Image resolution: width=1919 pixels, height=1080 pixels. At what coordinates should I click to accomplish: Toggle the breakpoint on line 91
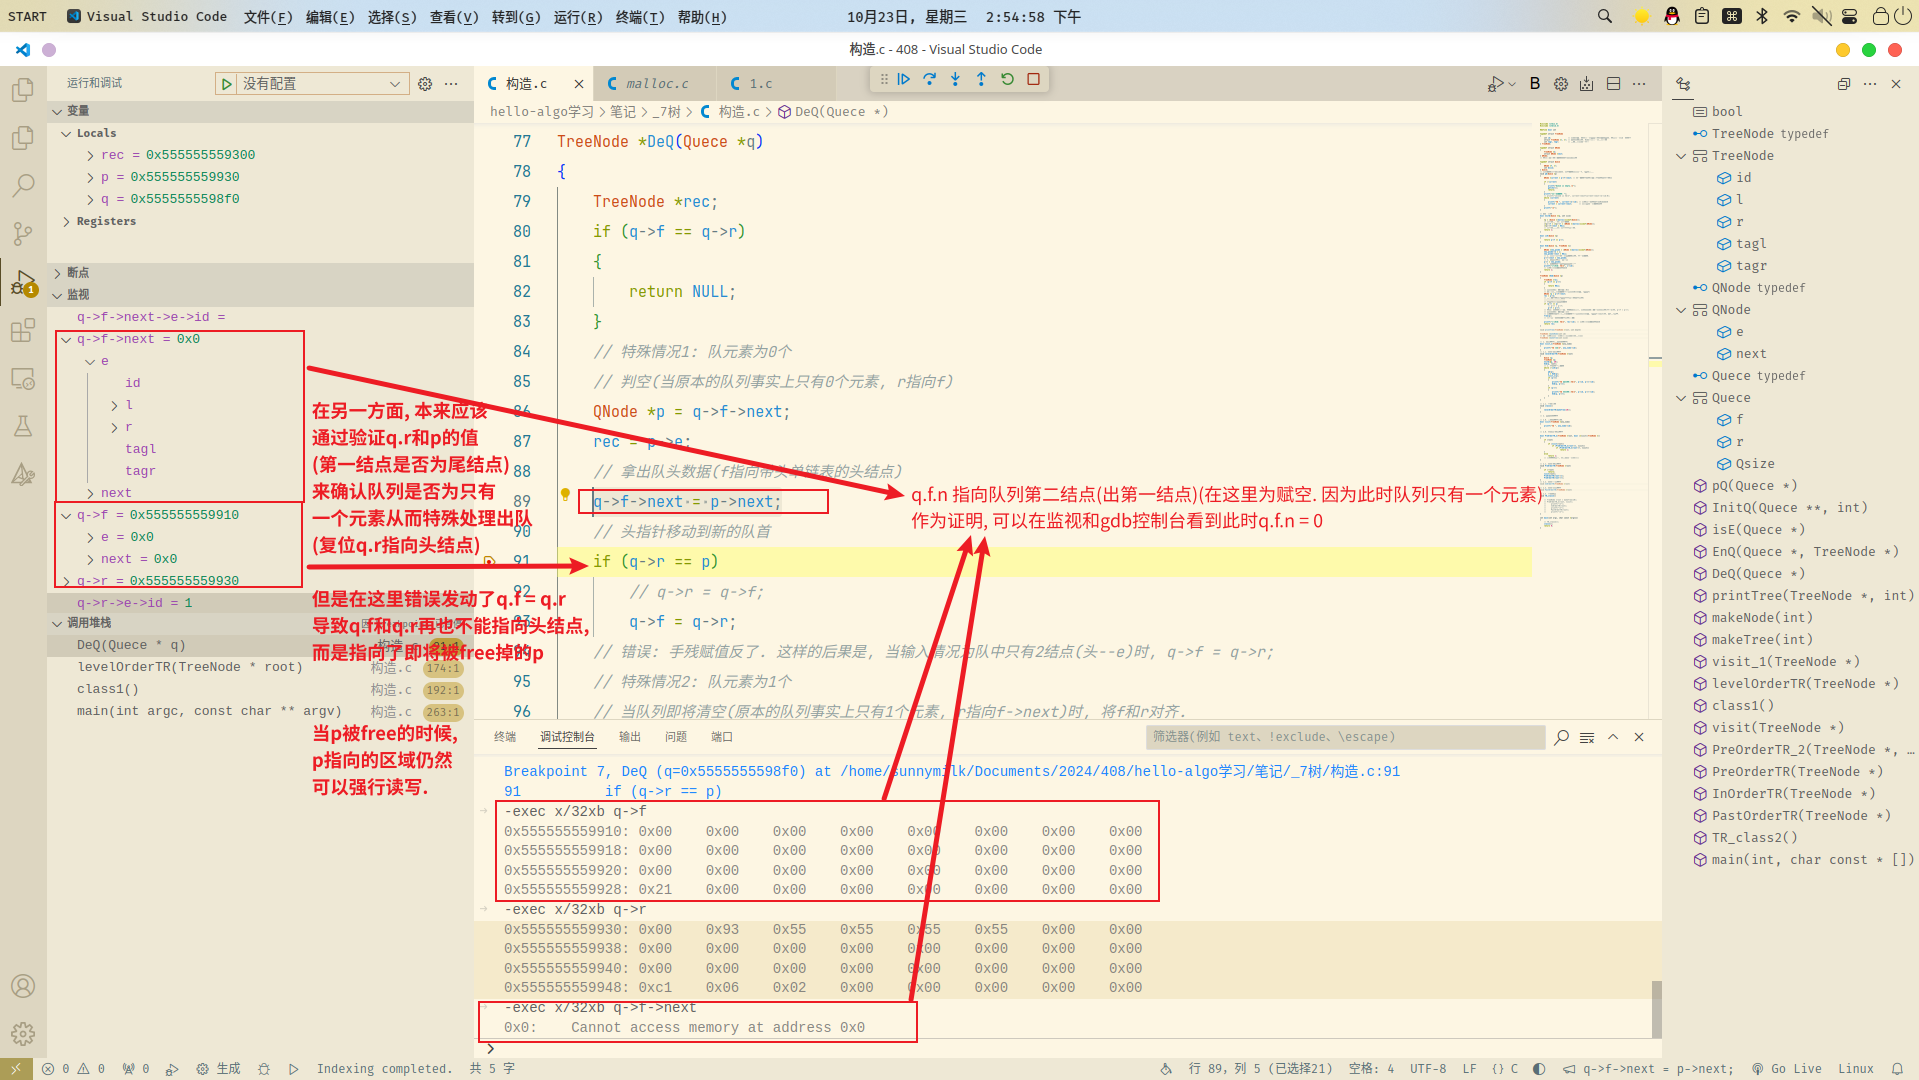pos(489,562)
